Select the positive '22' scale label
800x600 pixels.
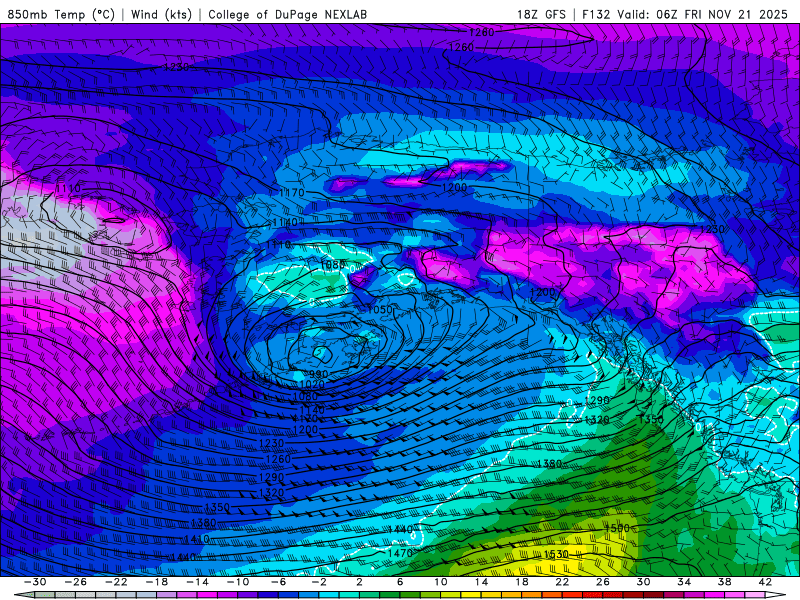click(562, 582)
